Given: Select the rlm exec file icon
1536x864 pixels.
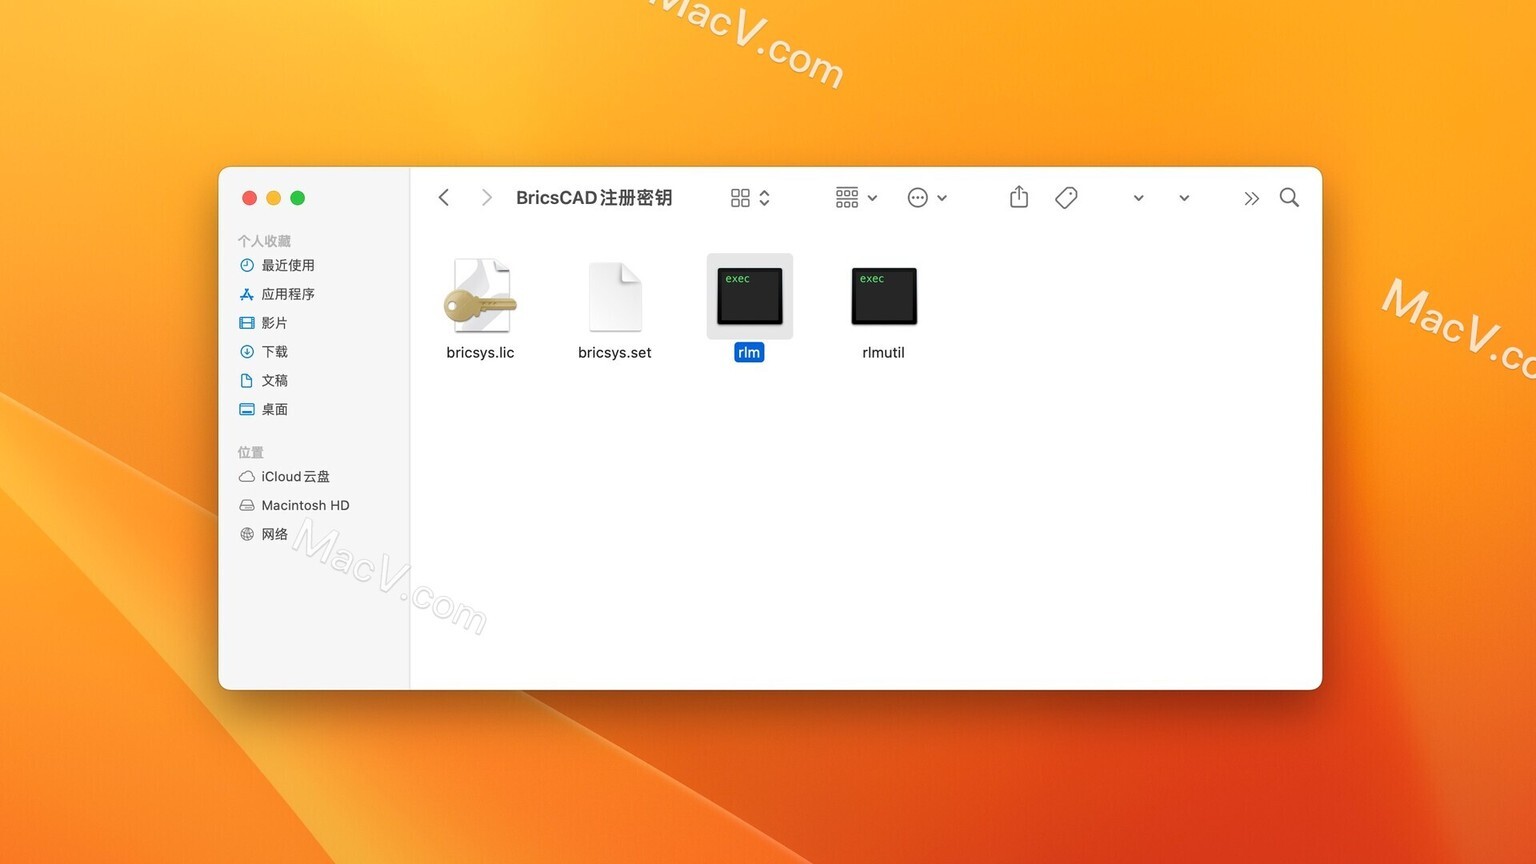Looking at the screenshot, I should point(749,296).
